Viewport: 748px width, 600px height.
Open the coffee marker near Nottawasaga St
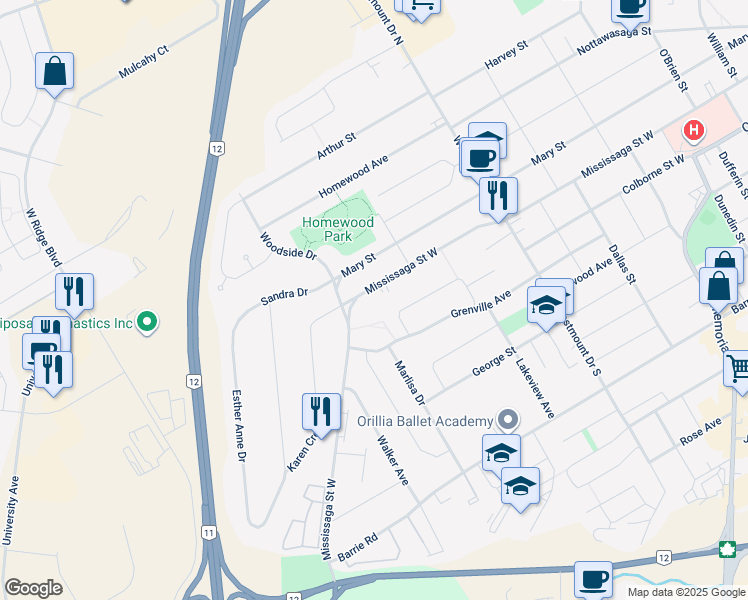[631, 12]
